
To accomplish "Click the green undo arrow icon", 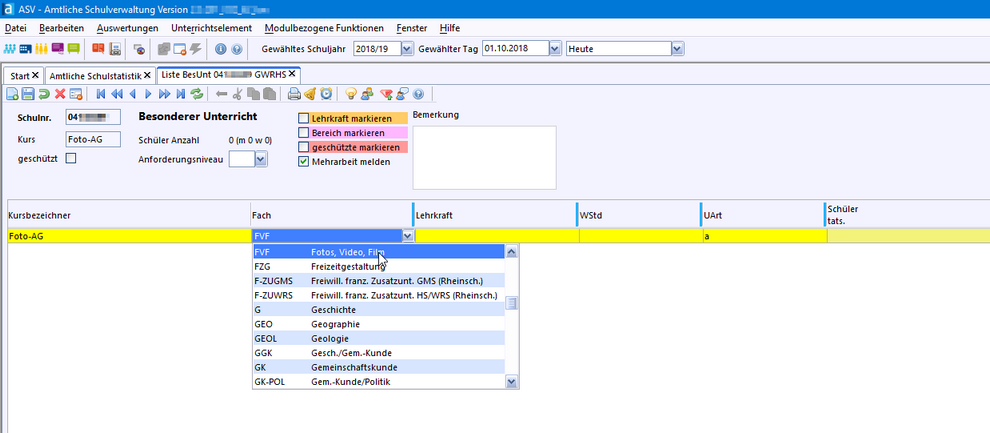I will point(44,94).
